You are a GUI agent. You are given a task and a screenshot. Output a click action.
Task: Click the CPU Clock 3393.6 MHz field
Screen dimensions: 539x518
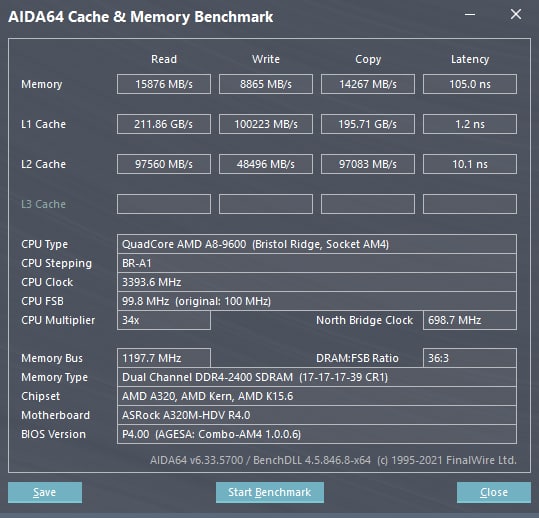317,282
